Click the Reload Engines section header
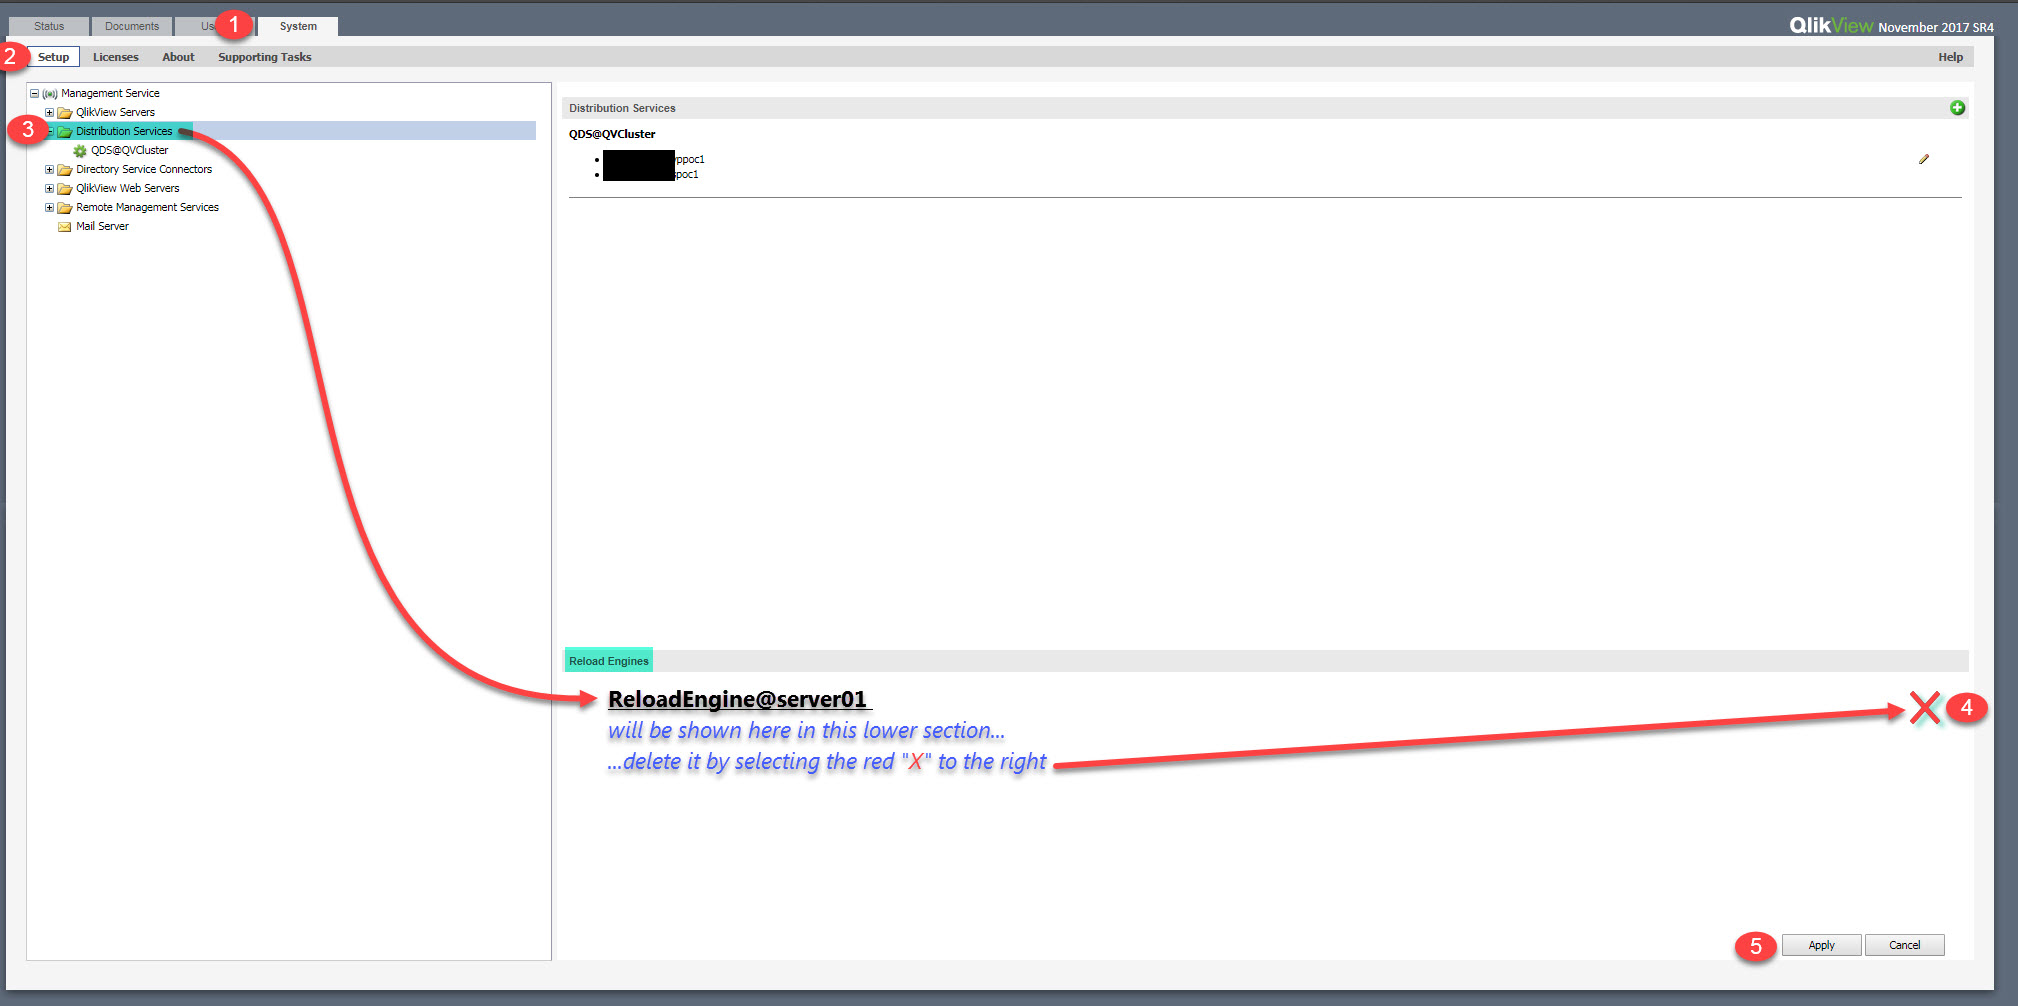 point(1265,661)
